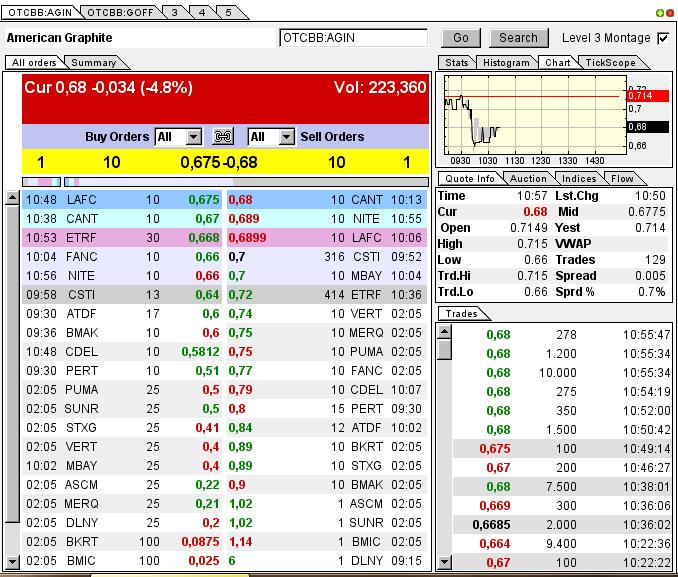
Task: Open the Sell Orders filter dropdown
Action: point(286,136)
